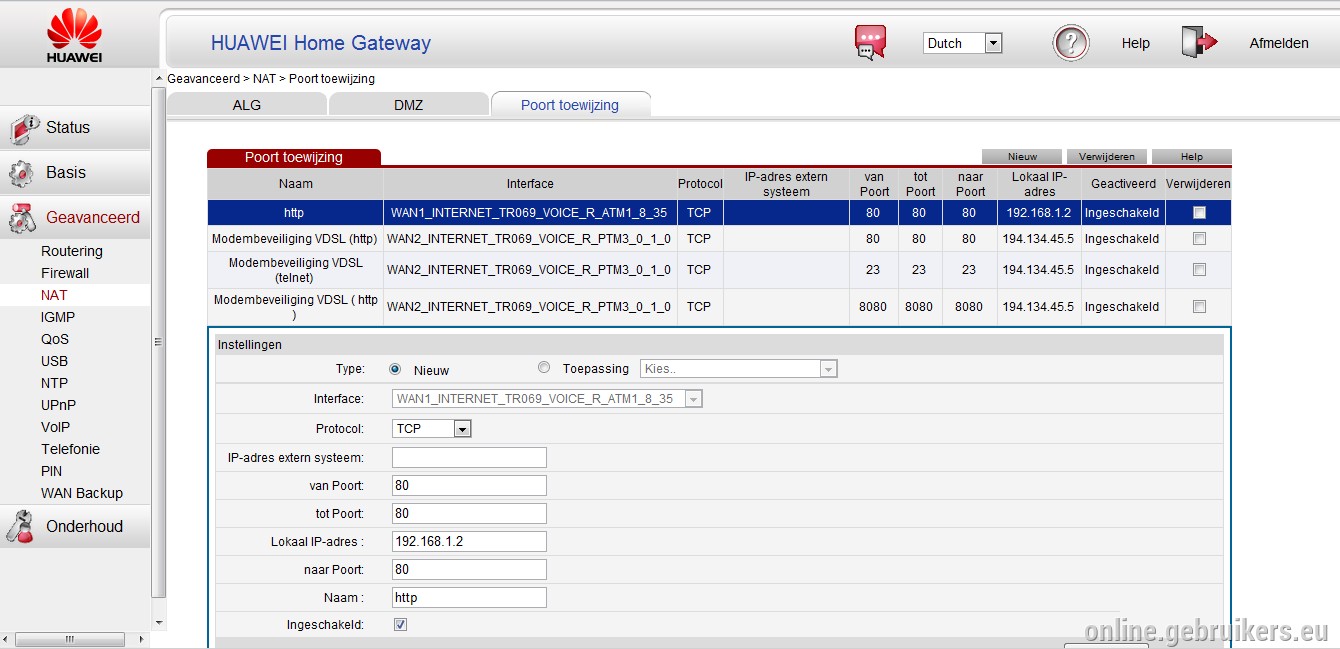Click the Help link in header
The height and width of the screenshot is (649, 1340).
pos(1136,43)
